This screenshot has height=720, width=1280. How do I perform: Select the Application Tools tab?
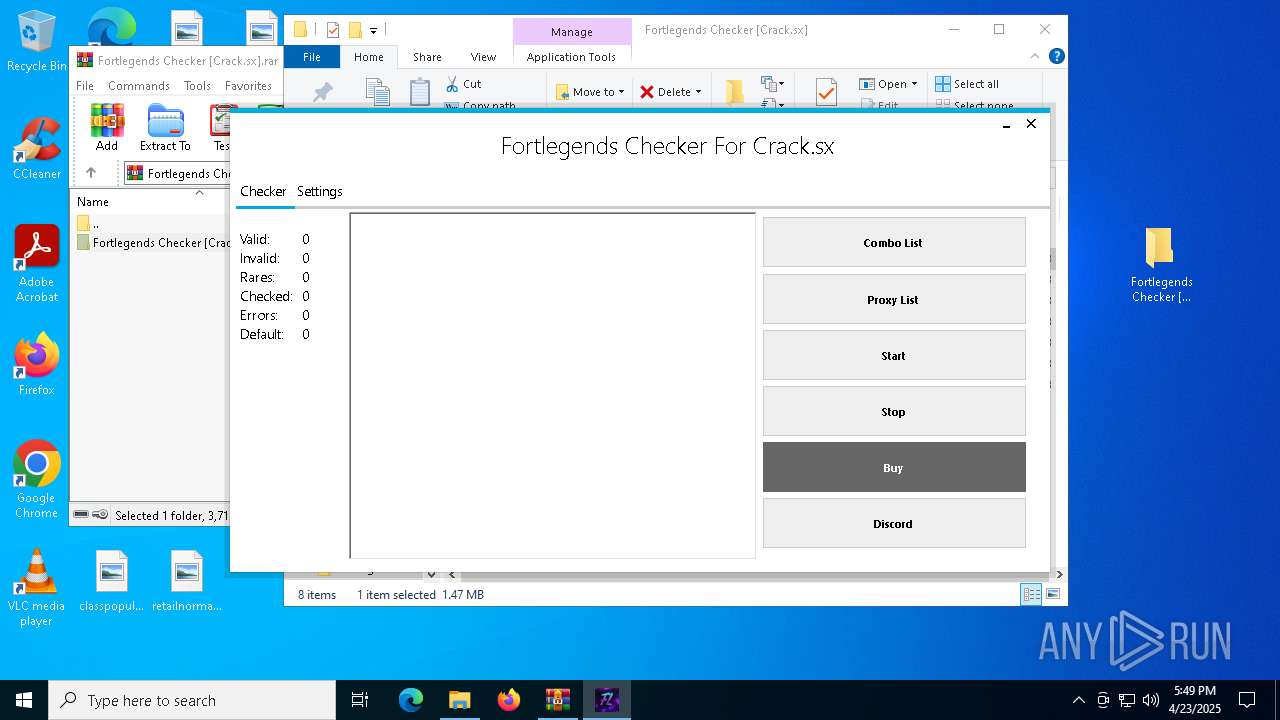click(571, 57)
